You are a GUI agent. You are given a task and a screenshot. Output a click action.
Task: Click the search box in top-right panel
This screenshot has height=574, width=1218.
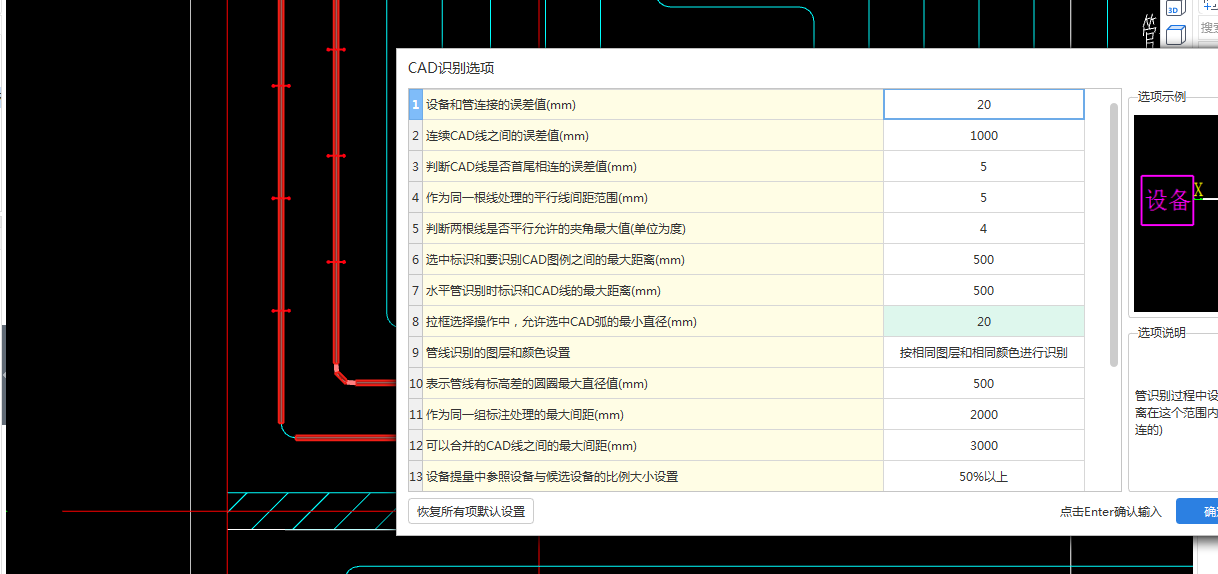click(x=1208, y=28)
